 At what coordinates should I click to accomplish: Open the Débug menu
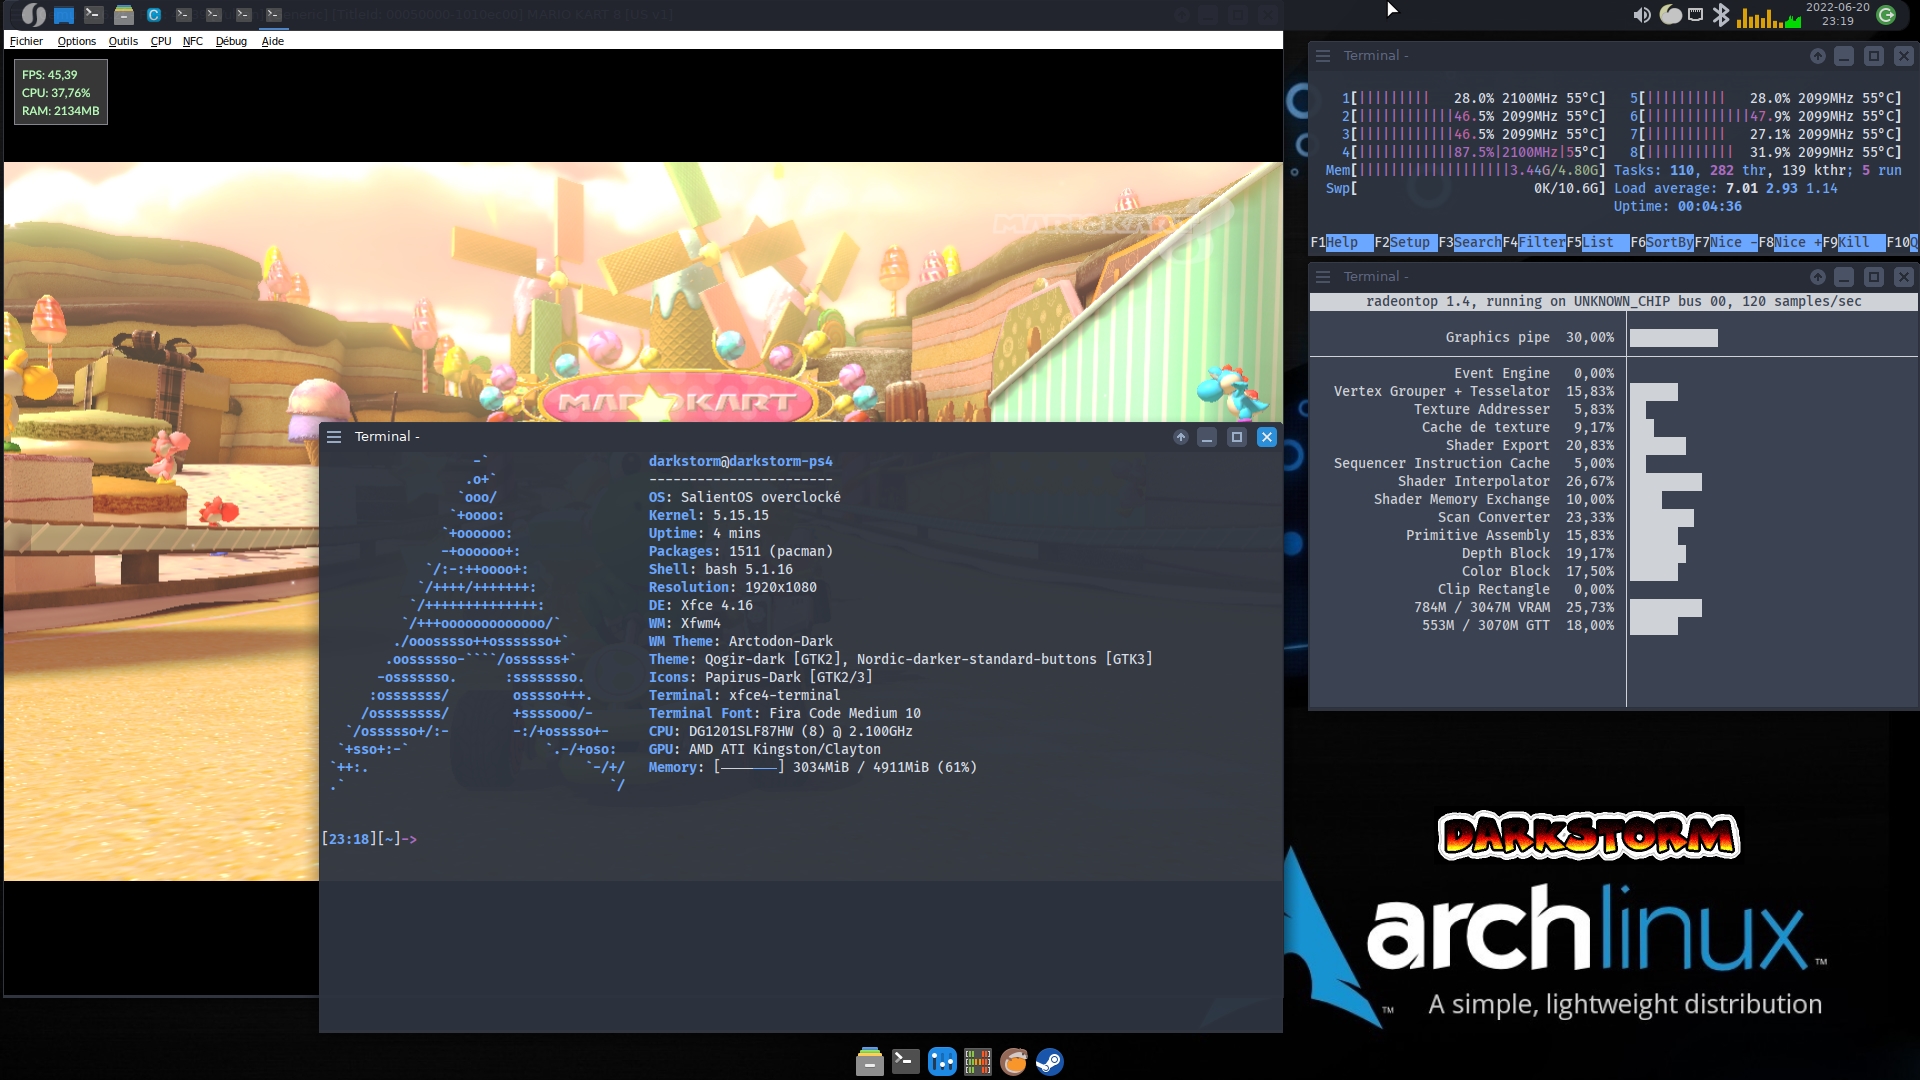tap(231, 41)
